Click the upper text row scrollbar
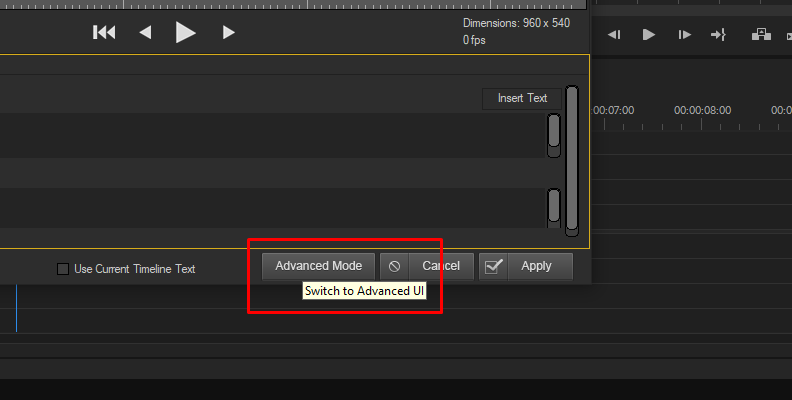Viewport: 792px width, 400px height. [554, 135]
